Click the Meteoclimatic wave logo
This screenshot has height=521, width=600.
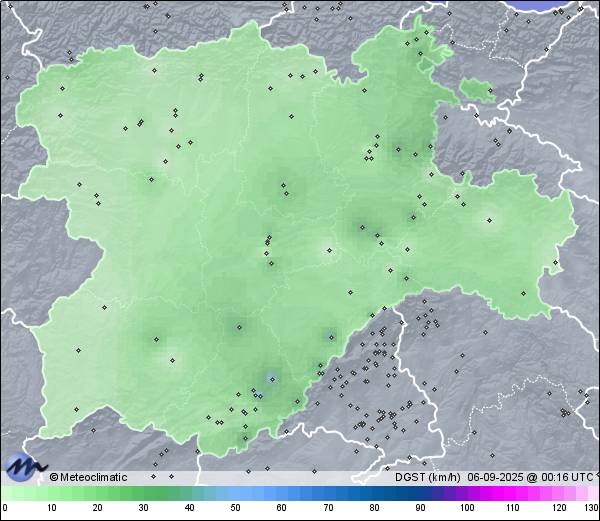25,467
